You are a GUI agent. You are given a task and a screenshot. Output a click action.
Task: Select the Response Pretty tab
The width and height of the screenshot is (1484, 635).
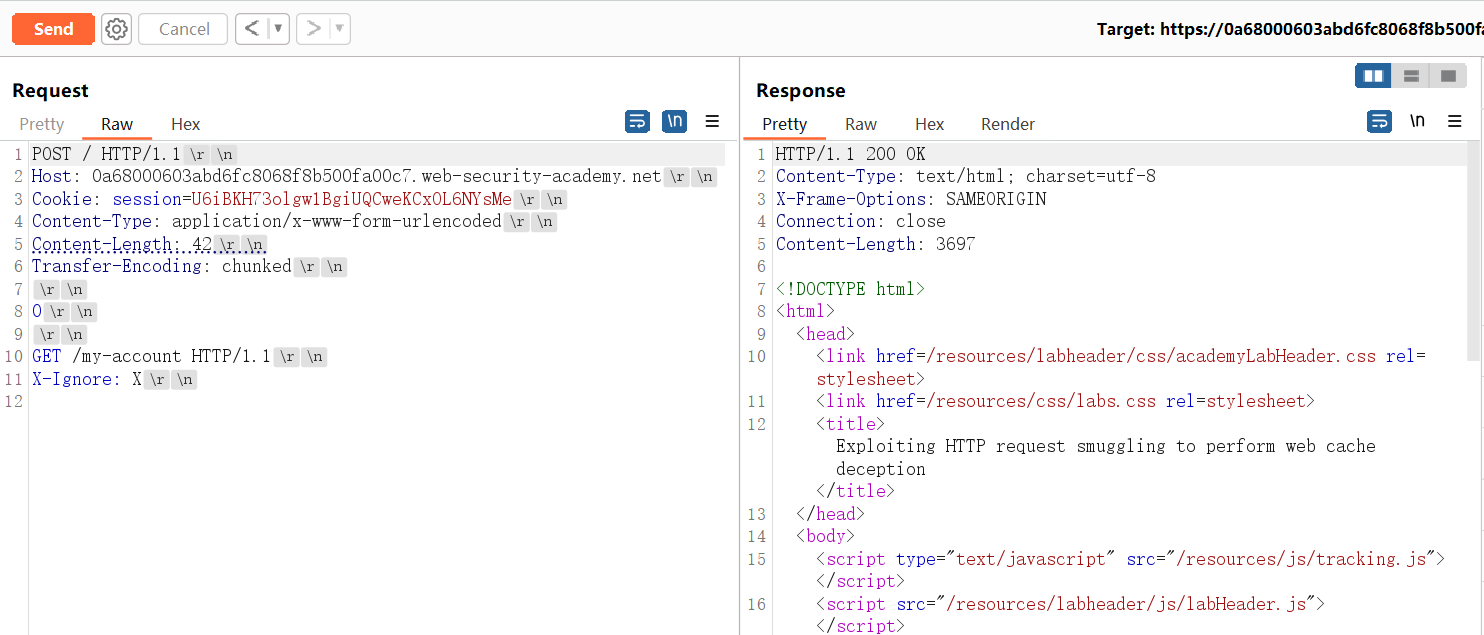click(785, 124)
